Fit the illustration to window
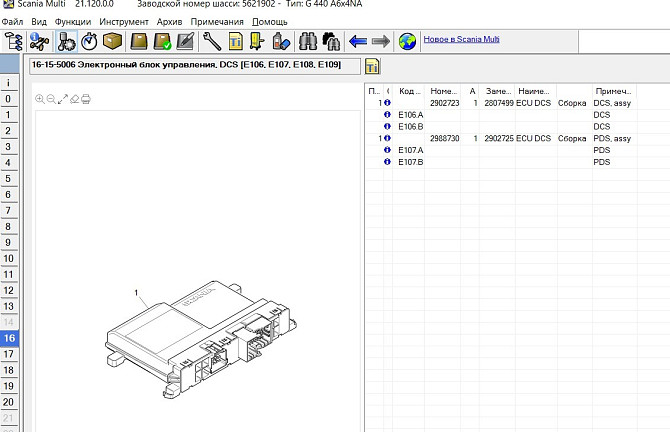670x432 pixels. coord(63,99)
